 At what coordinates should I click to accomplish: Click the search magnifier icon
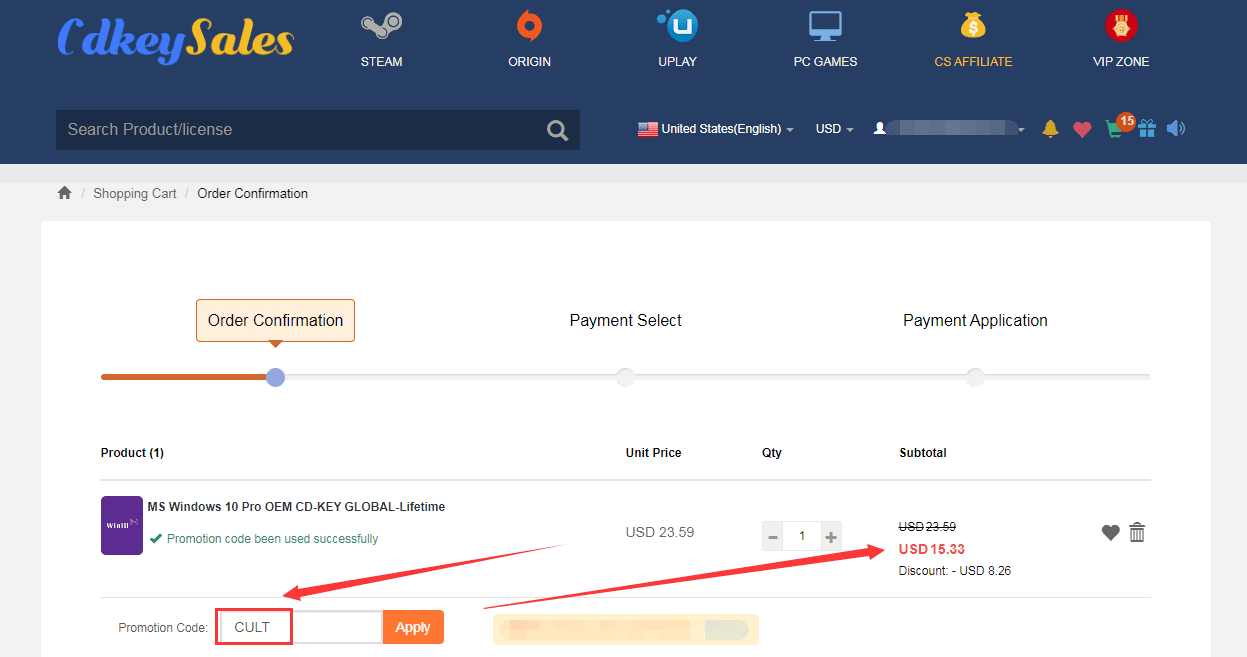557,130
